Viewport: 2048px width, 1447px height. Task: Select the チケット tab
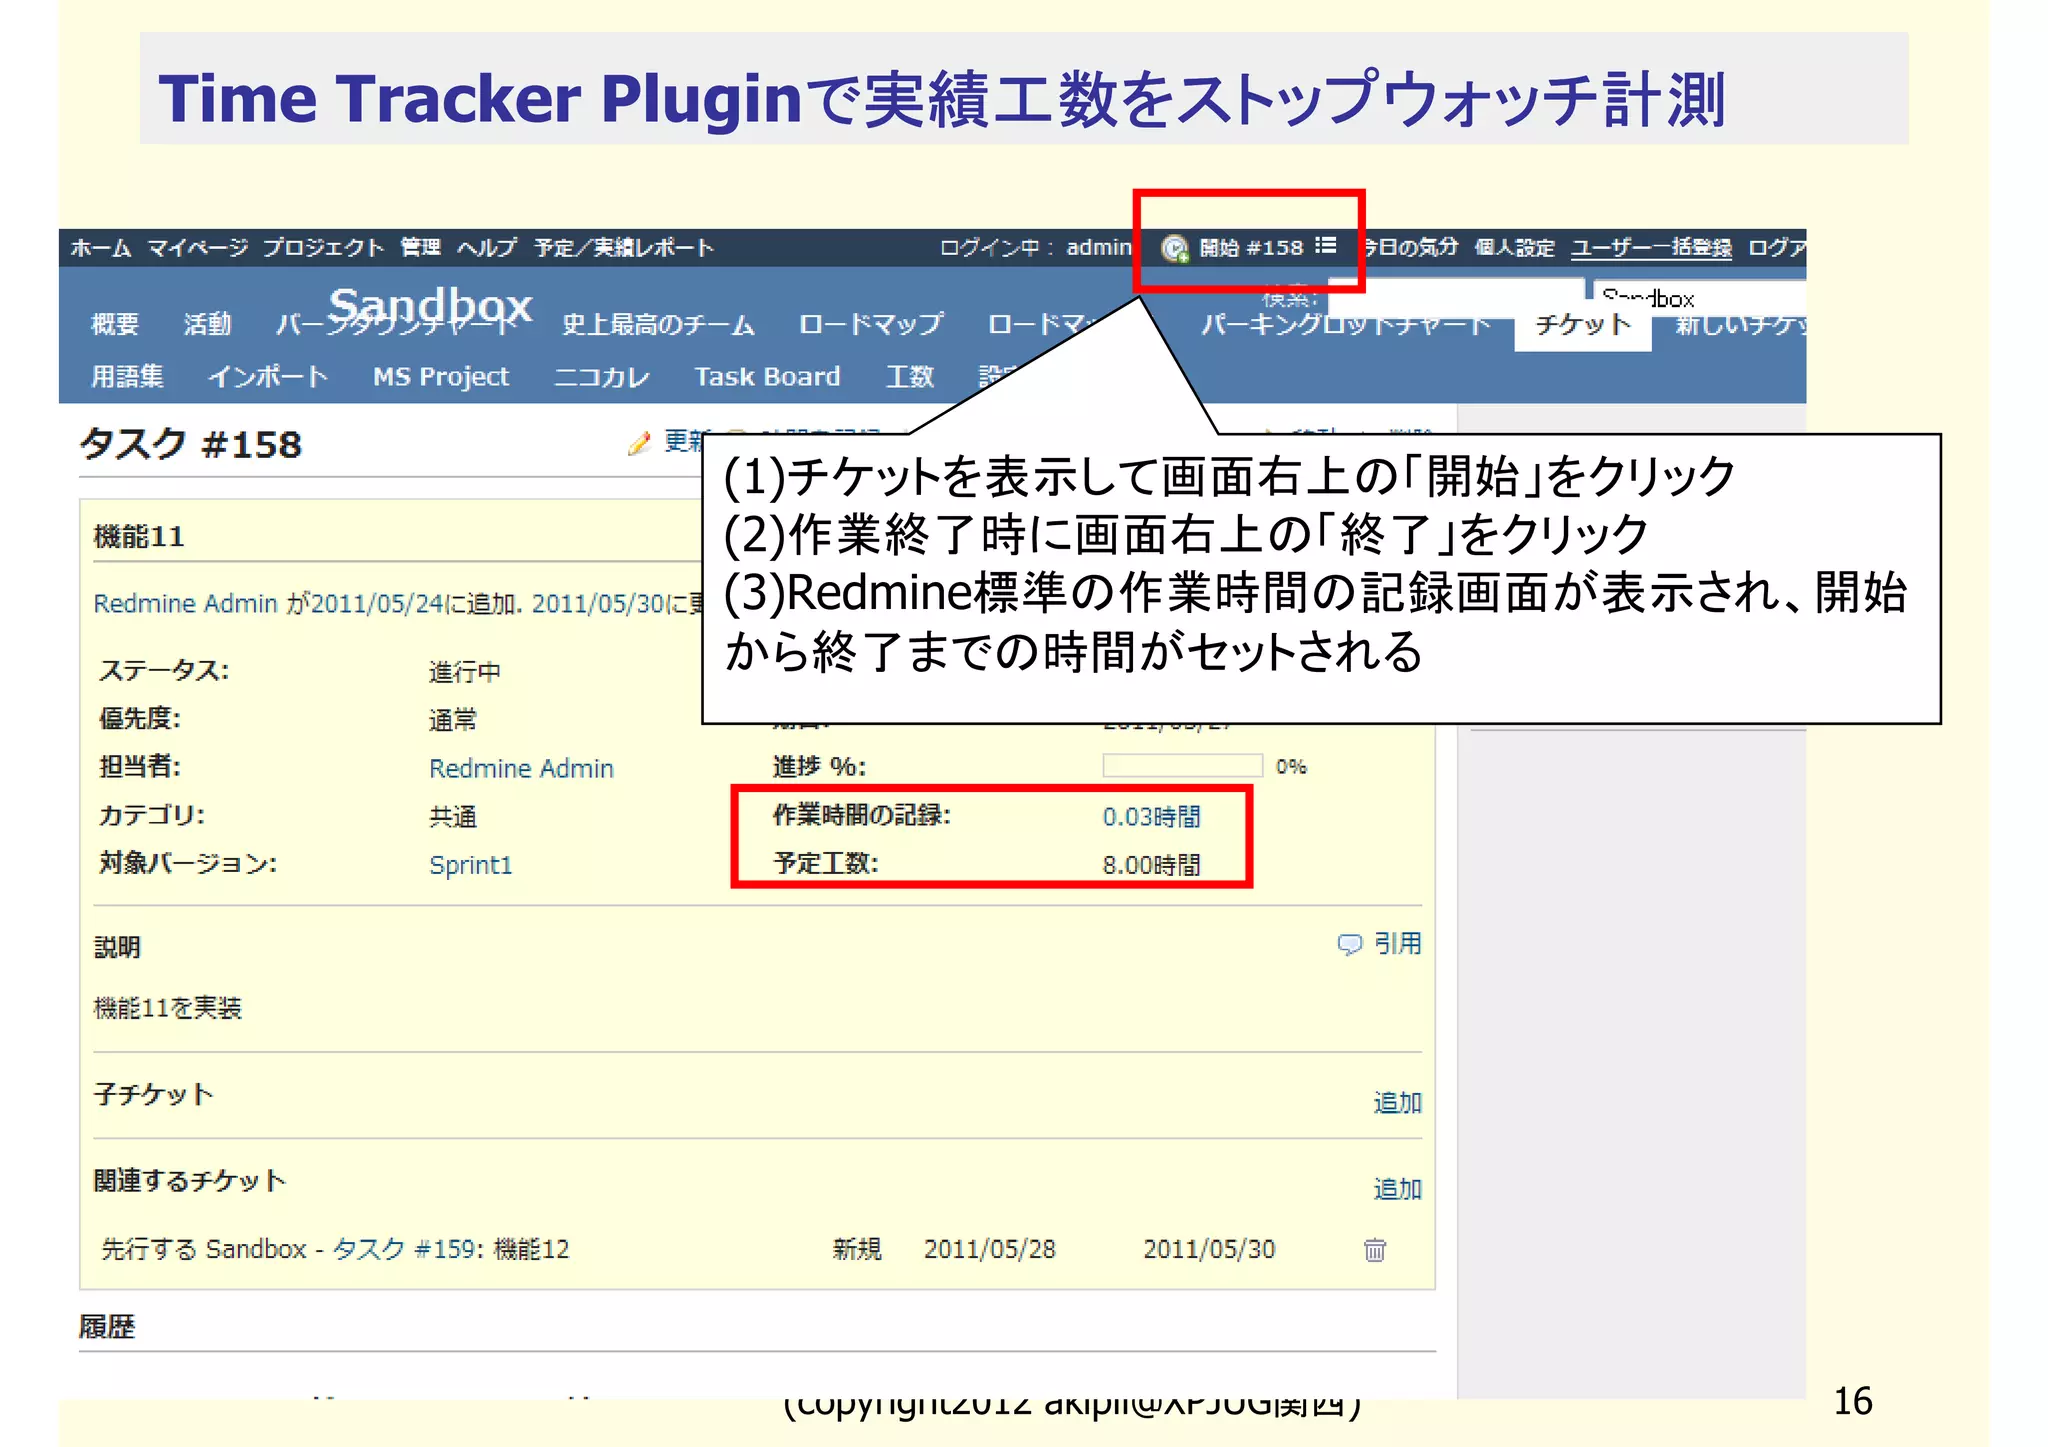coord(1583,324)
